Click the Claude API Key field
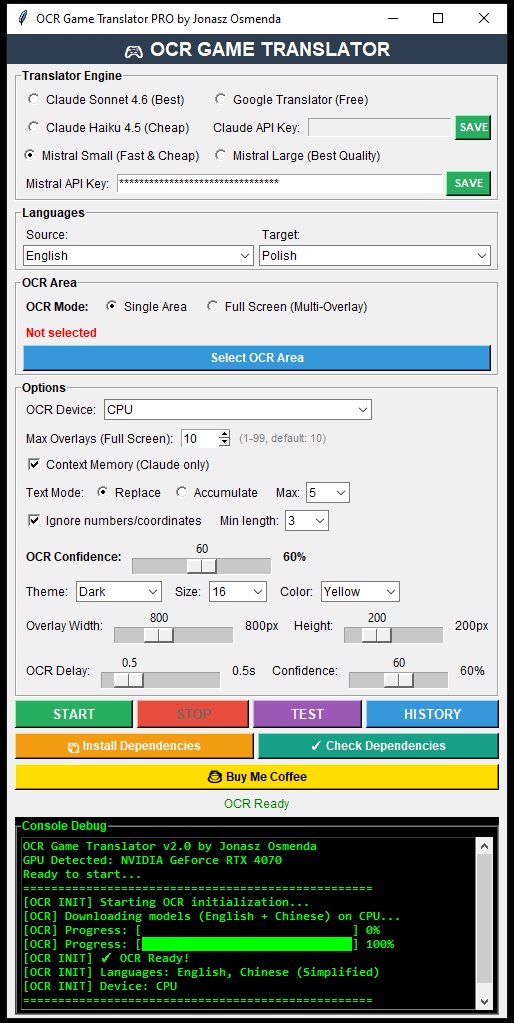The height and width of the screenshot is (1023, 514). (380, 127)
